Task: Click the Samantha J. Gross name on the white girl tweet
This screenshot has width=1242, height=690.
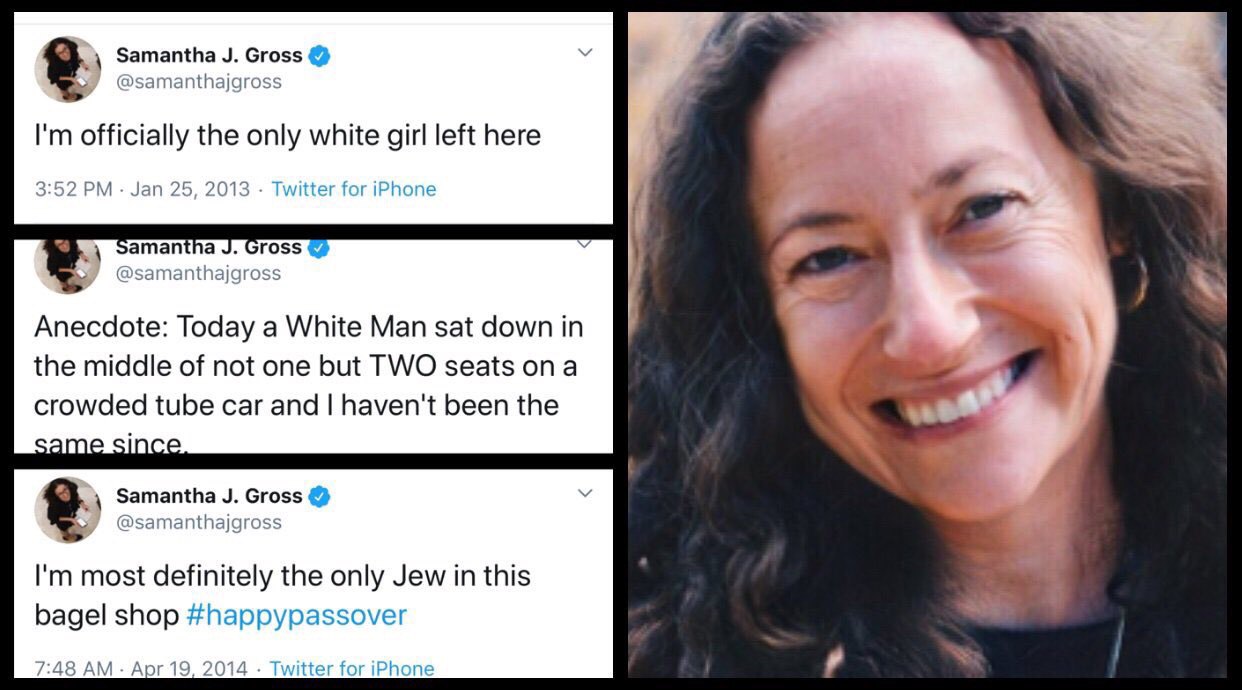Action: tap(209, 56)
